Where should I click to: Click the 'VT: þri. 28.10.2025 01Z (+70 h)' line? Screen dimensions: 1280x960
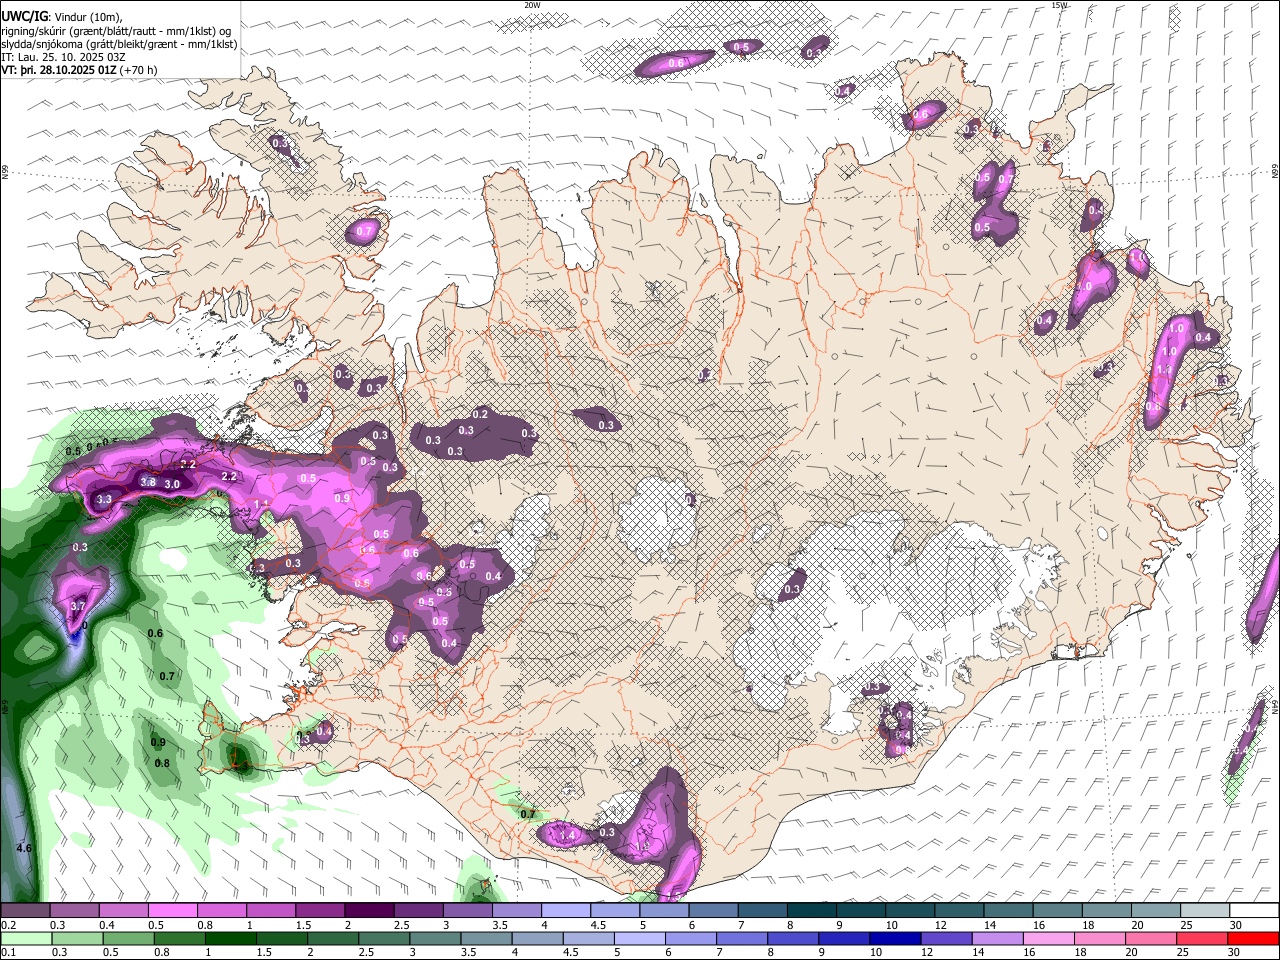point(79,70)
